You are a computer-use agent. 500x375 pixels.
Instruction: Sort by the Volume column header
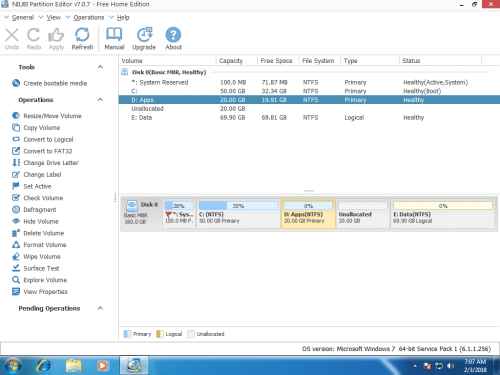[168, 61]
